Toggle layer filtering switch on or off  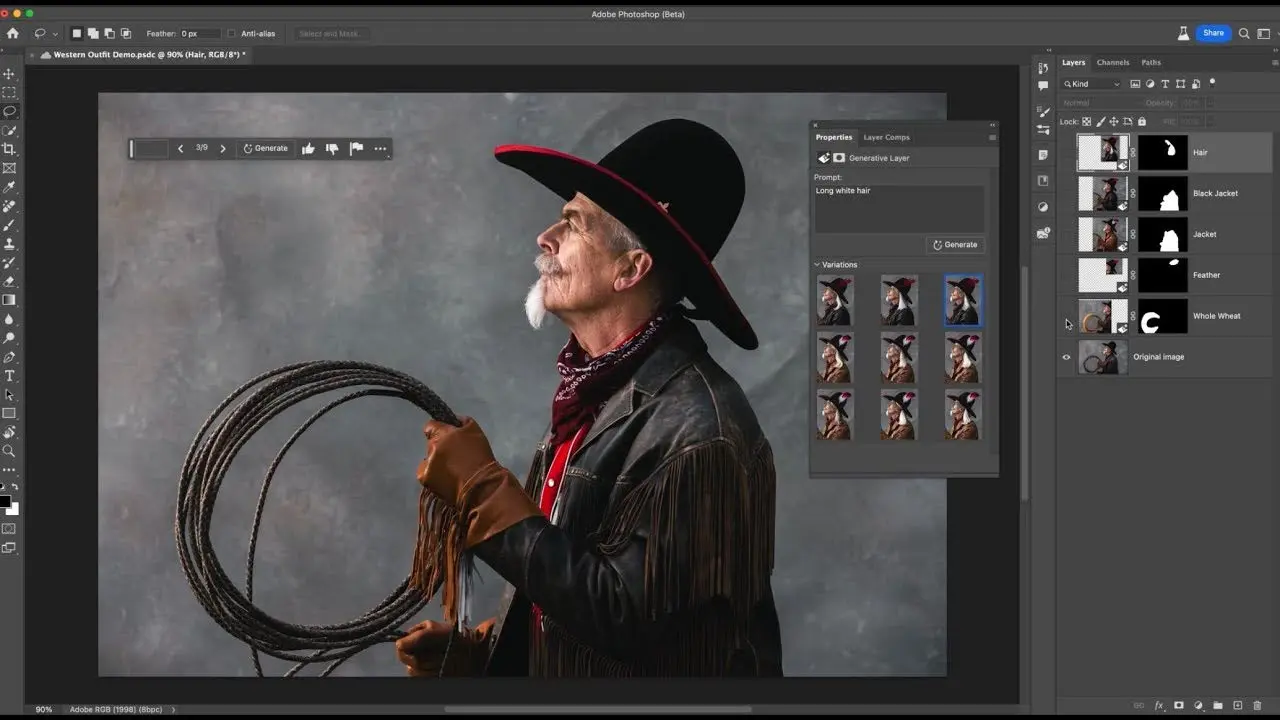click(x=1212, y=83)
